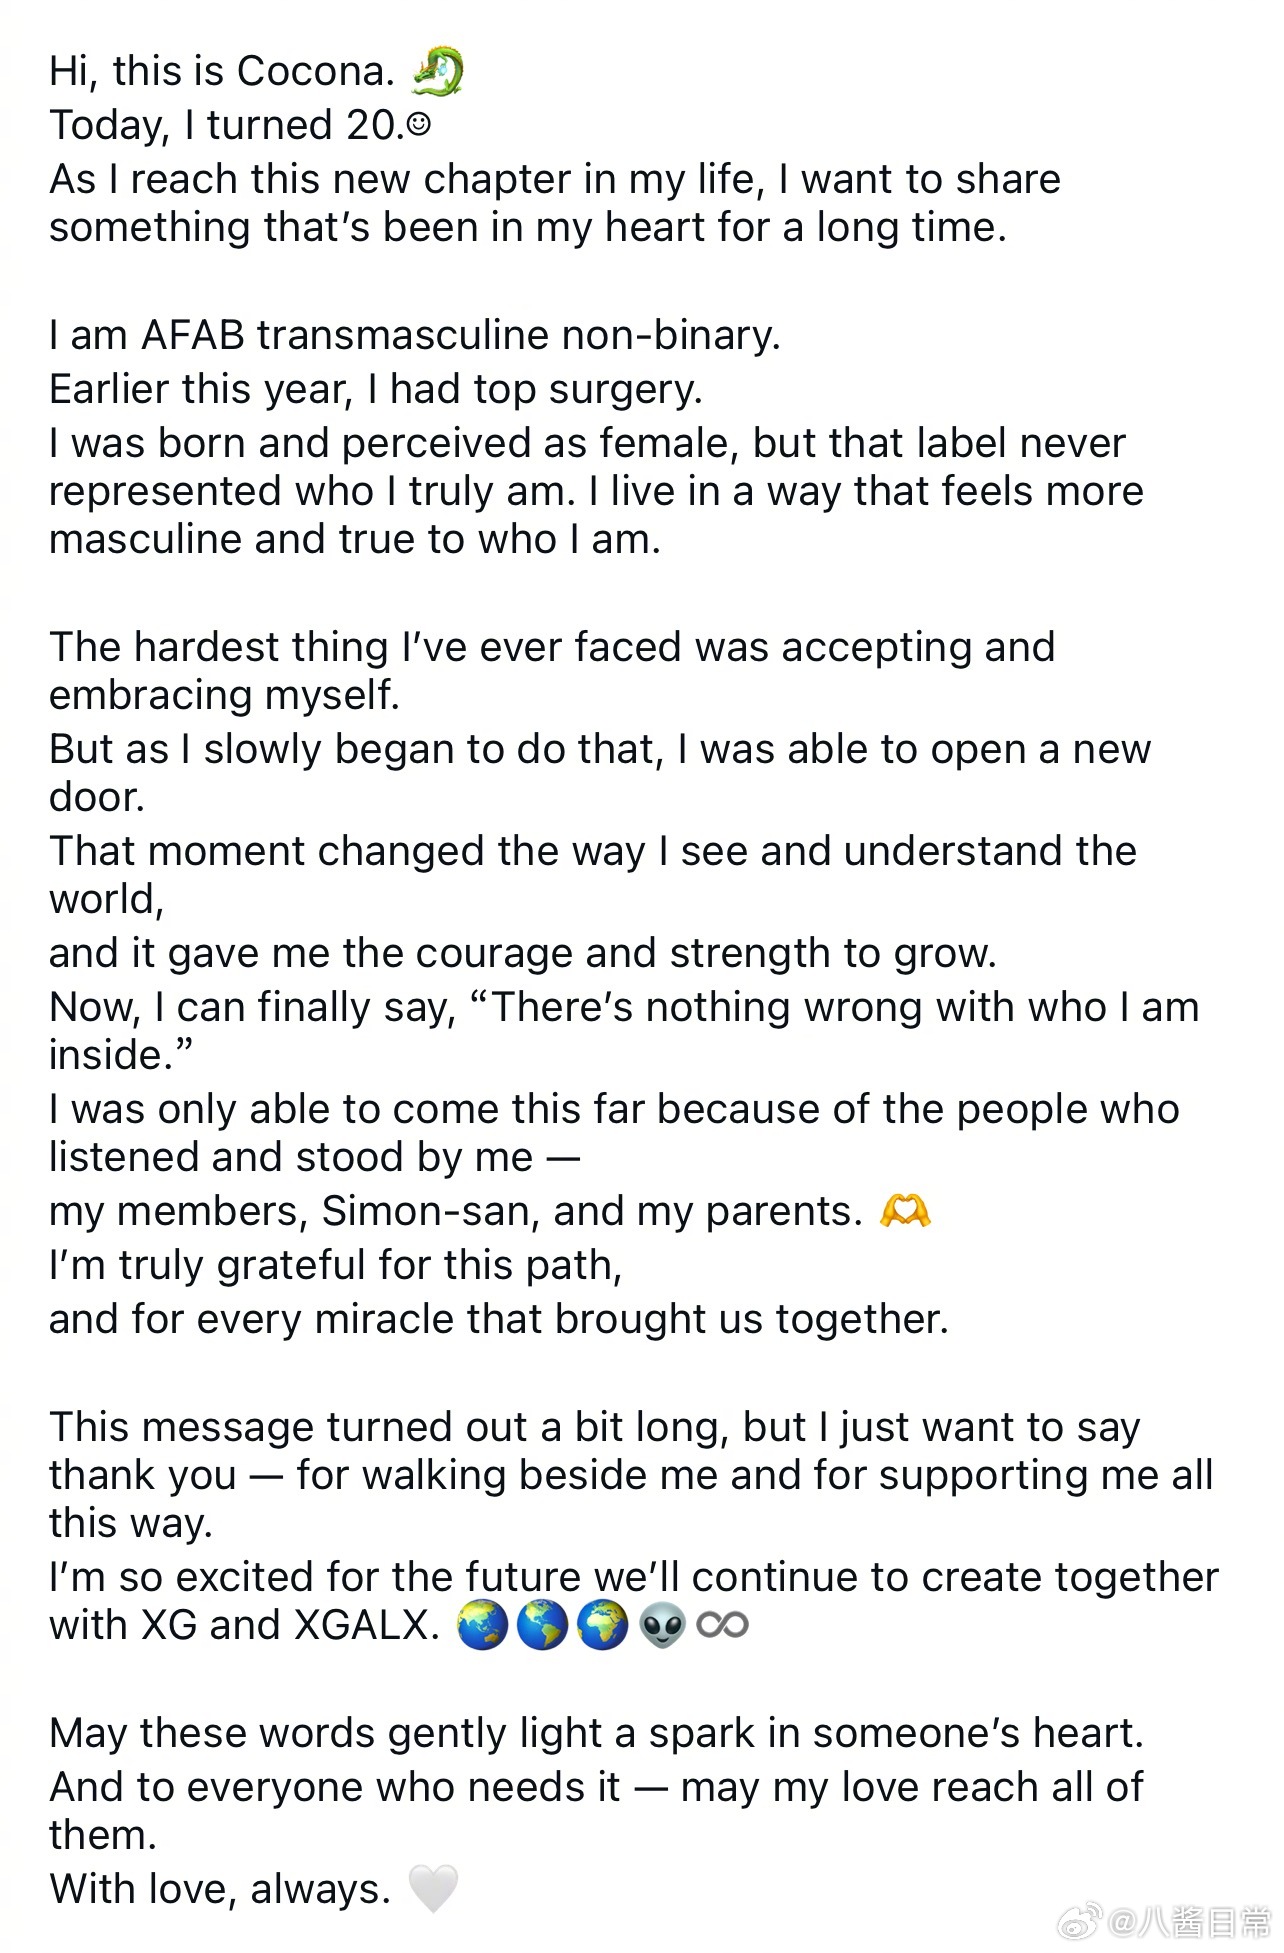Click the infinity symbol emoji
Screen dimensions: 1284x1953
tap(722, 1626)
